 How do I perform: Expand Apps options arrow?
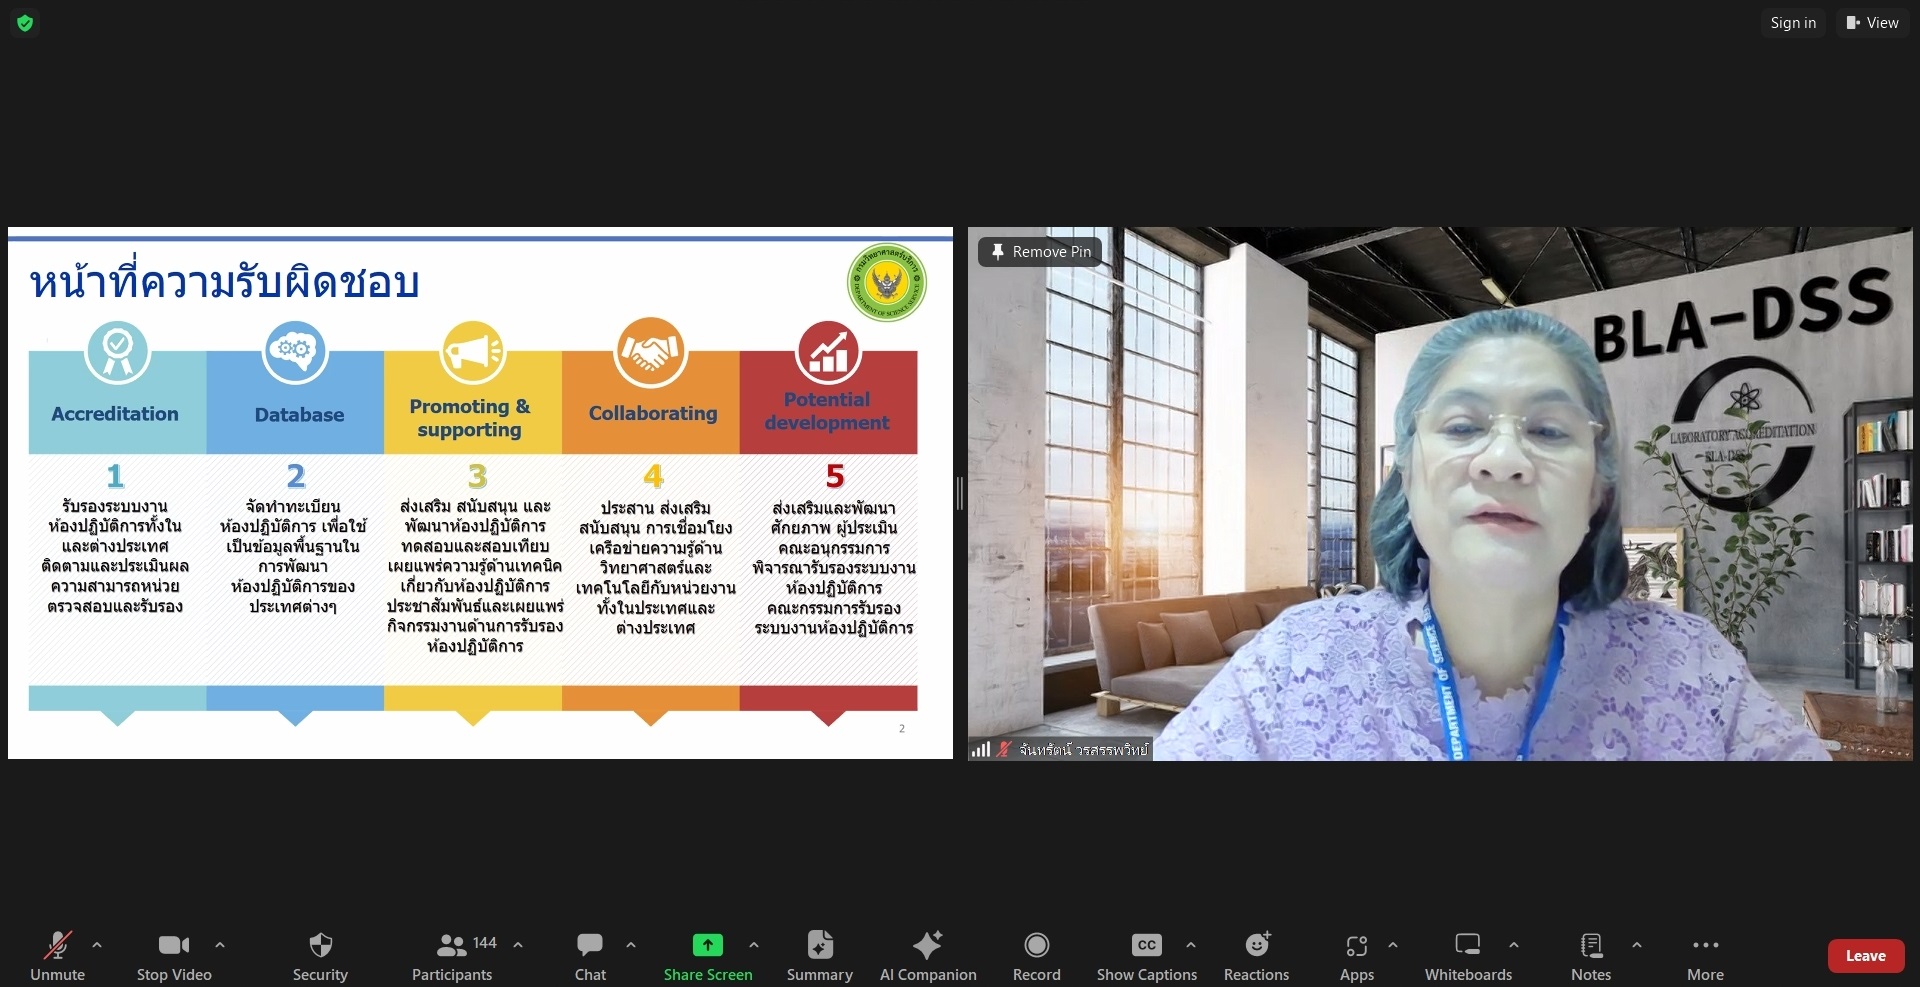point(1393,944)
